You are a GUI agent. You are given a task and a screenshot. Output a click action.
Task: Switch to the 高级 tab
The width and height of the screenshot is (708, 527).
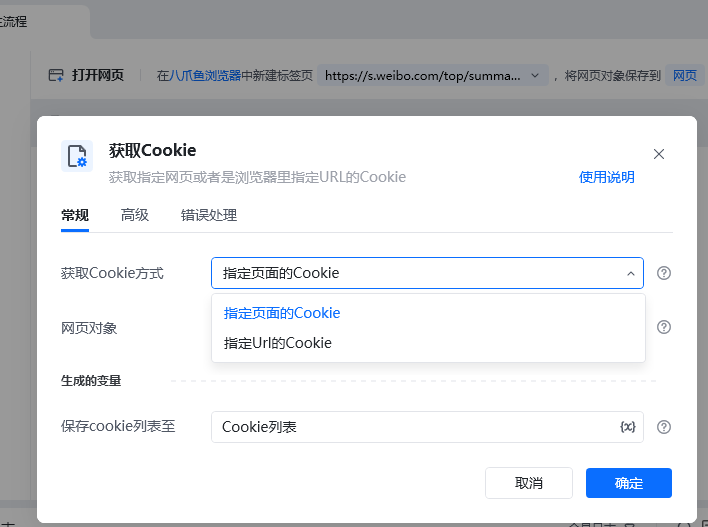[x=135, y=215]
